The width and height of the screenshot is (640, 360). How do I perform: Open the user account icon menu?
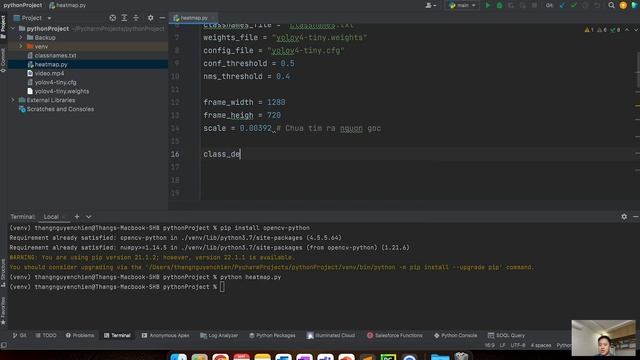430,5
